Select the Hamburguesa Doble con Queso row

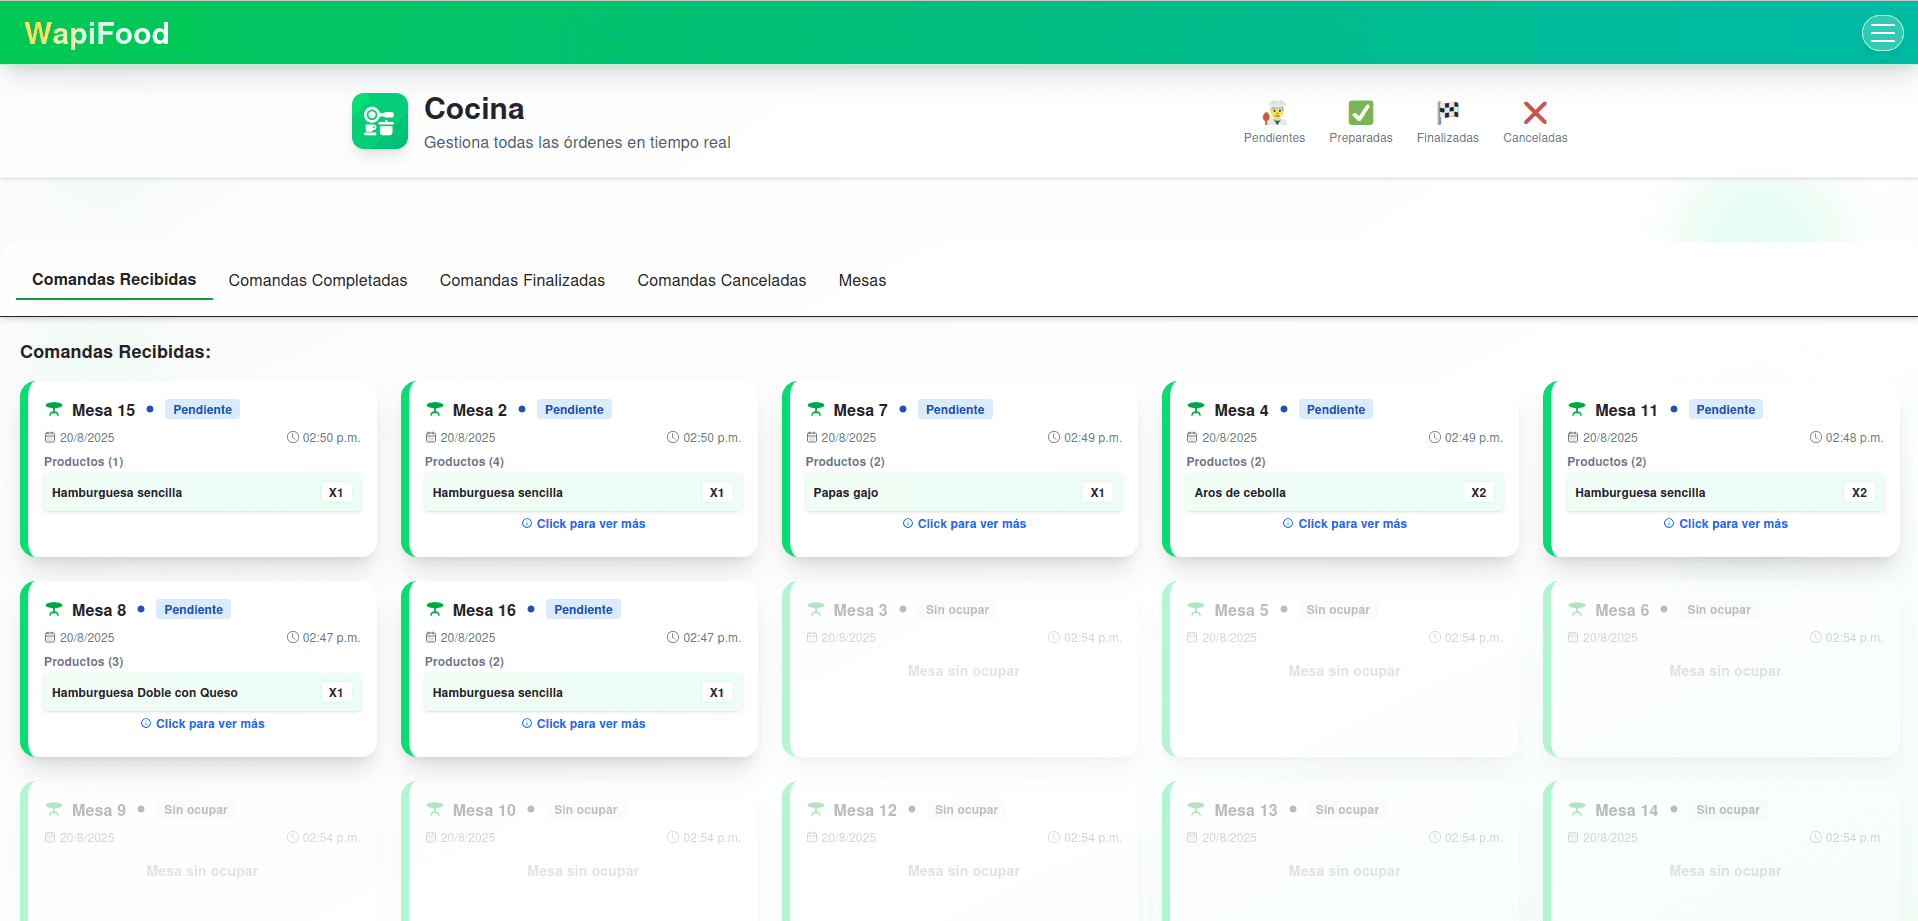click(202, 693)
